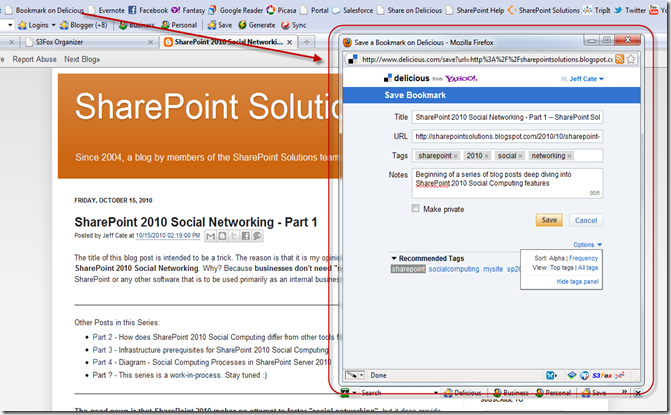Click Next Blog in the Blogger navbar

click(85, 60)
